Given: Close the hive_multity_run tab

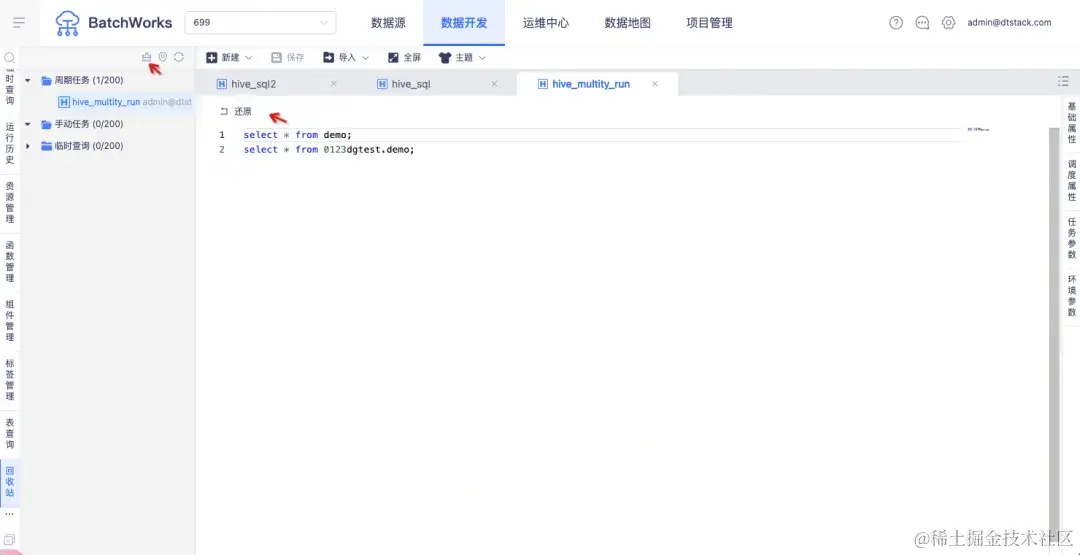Looking at the screenshot, I should pos(655,84).
